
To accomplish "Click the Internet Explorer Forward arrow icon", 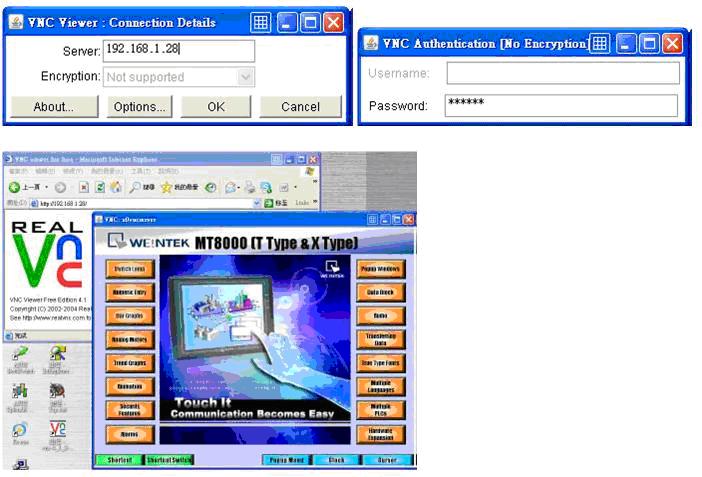I will 60,188.
